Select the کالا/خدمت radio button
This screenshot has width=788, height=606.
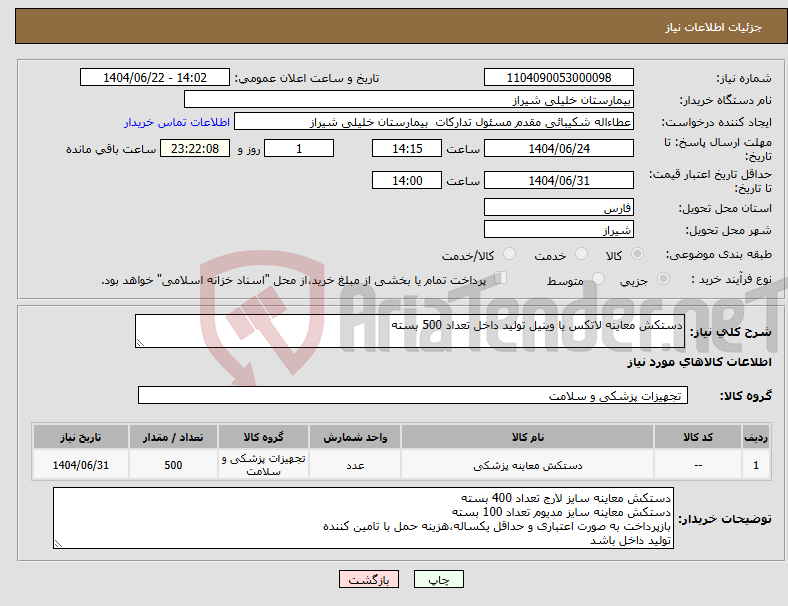(510, 254)
